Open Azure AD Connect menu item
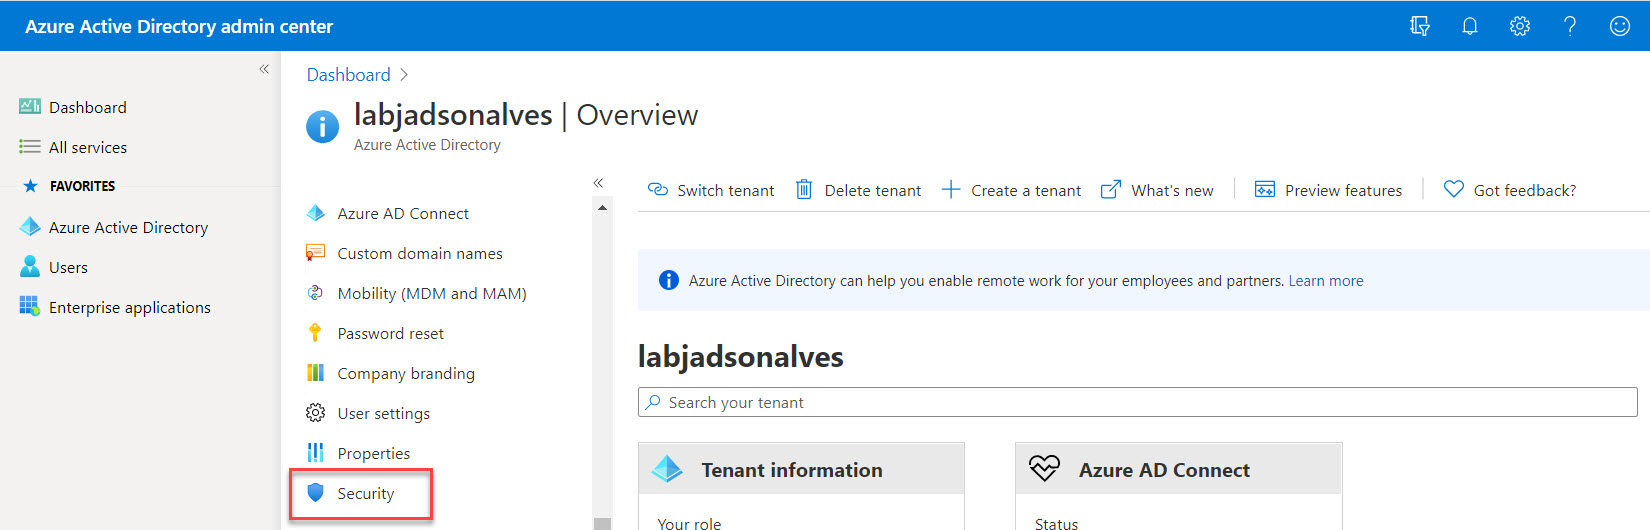Viewport: 1650px width, 530px height. (x=402, y=213)
